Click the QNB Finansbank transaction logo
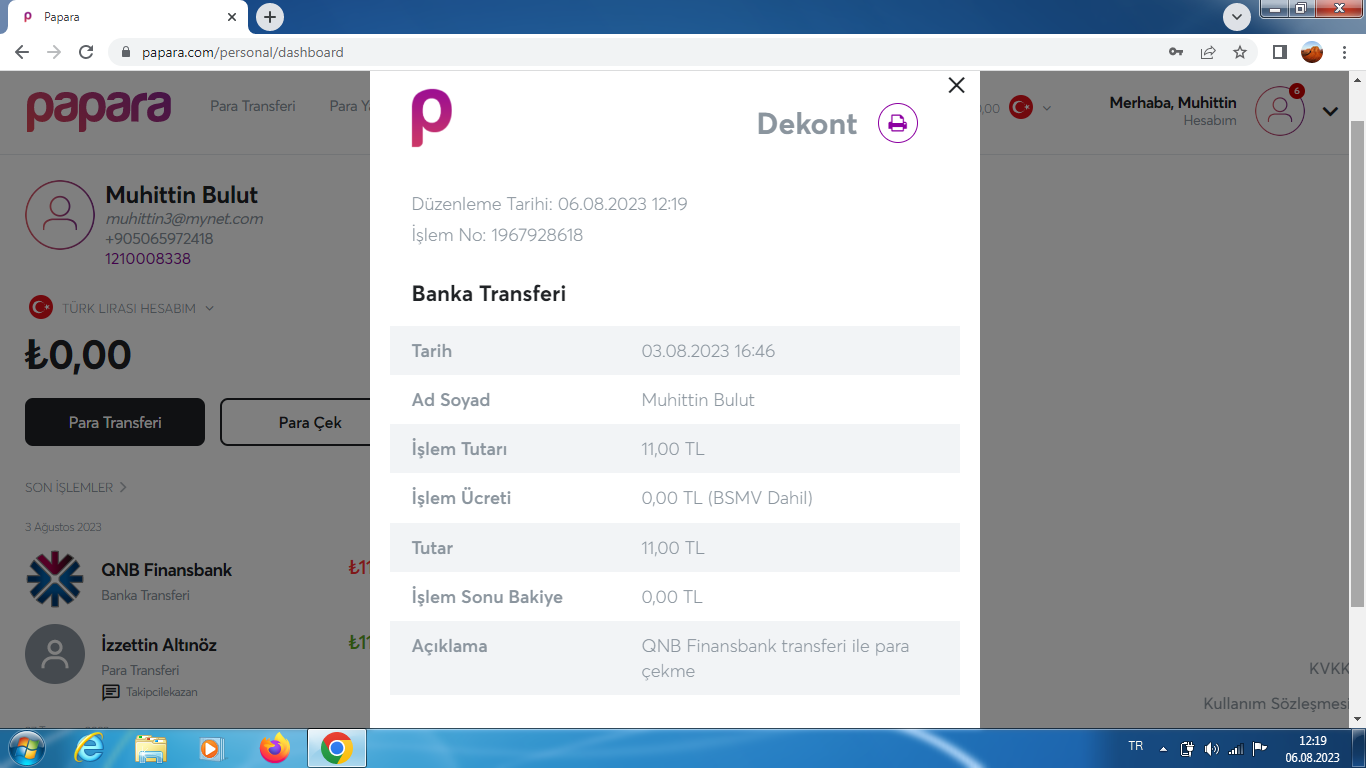Screen dimensions: 1366x768 pyautogui.click(x=55, y=580)
